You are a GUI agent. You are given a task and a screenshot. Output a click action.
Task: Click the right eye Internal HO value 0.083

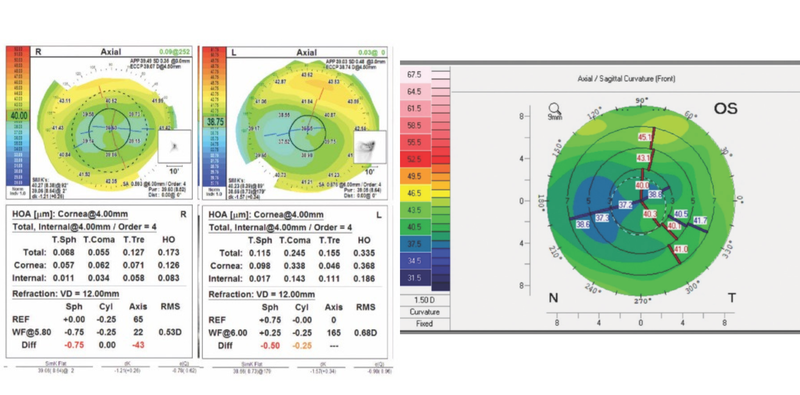168,278
